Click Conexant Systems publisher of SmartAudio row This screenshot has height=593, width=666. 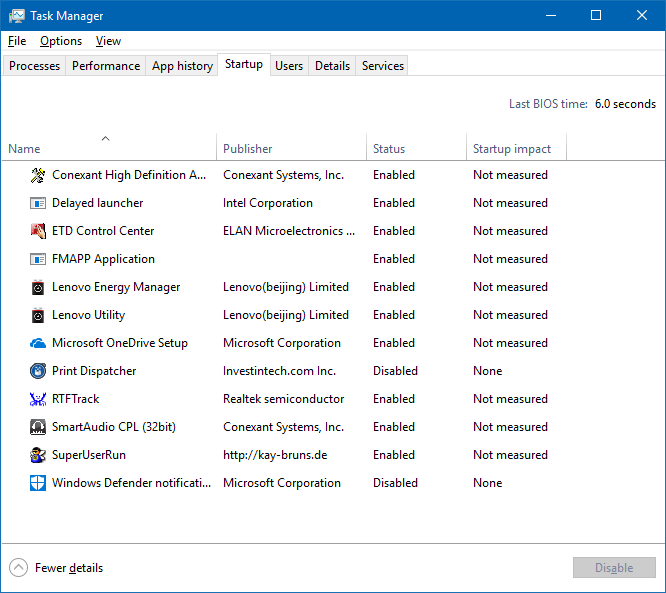(x=283, y=427)
